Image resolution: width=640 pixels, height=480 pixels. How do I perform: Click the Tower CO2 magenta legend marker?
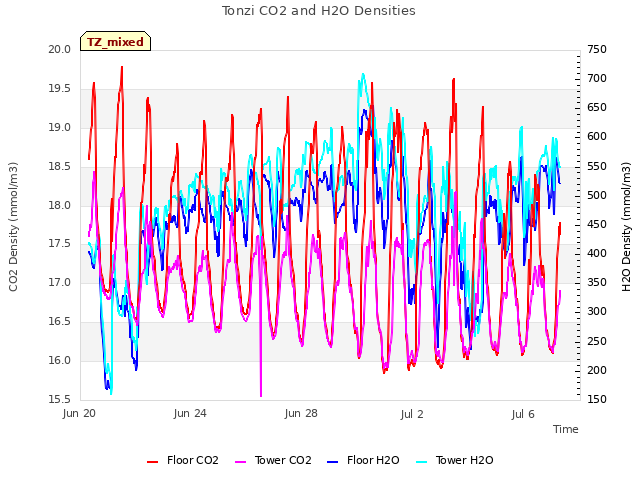pyautogui.click(x=241, y=462)
